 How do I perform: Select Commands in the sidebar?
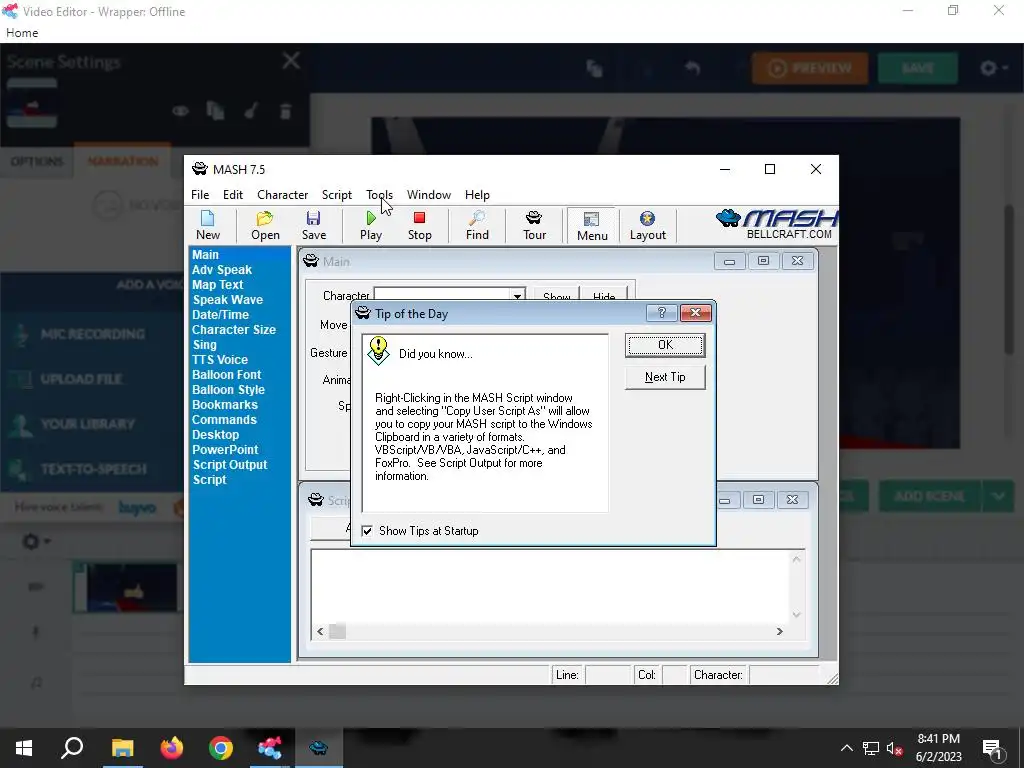(x=224, y=420)
